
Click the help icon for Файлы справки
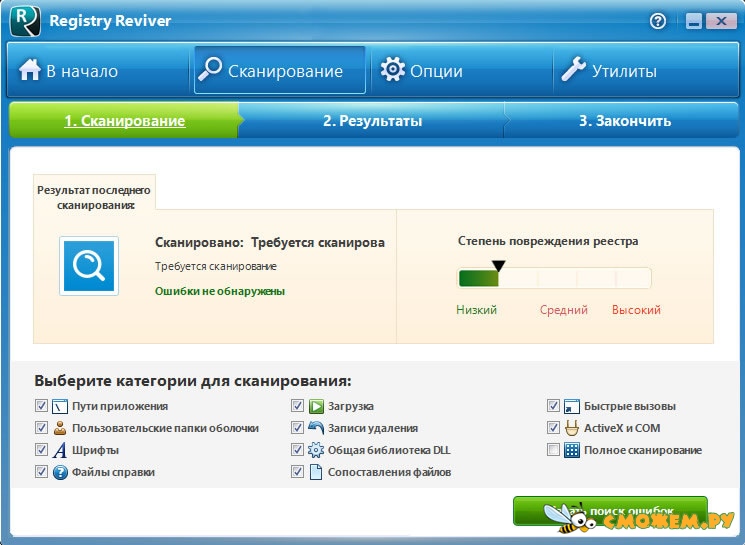(x=60, y=472)
